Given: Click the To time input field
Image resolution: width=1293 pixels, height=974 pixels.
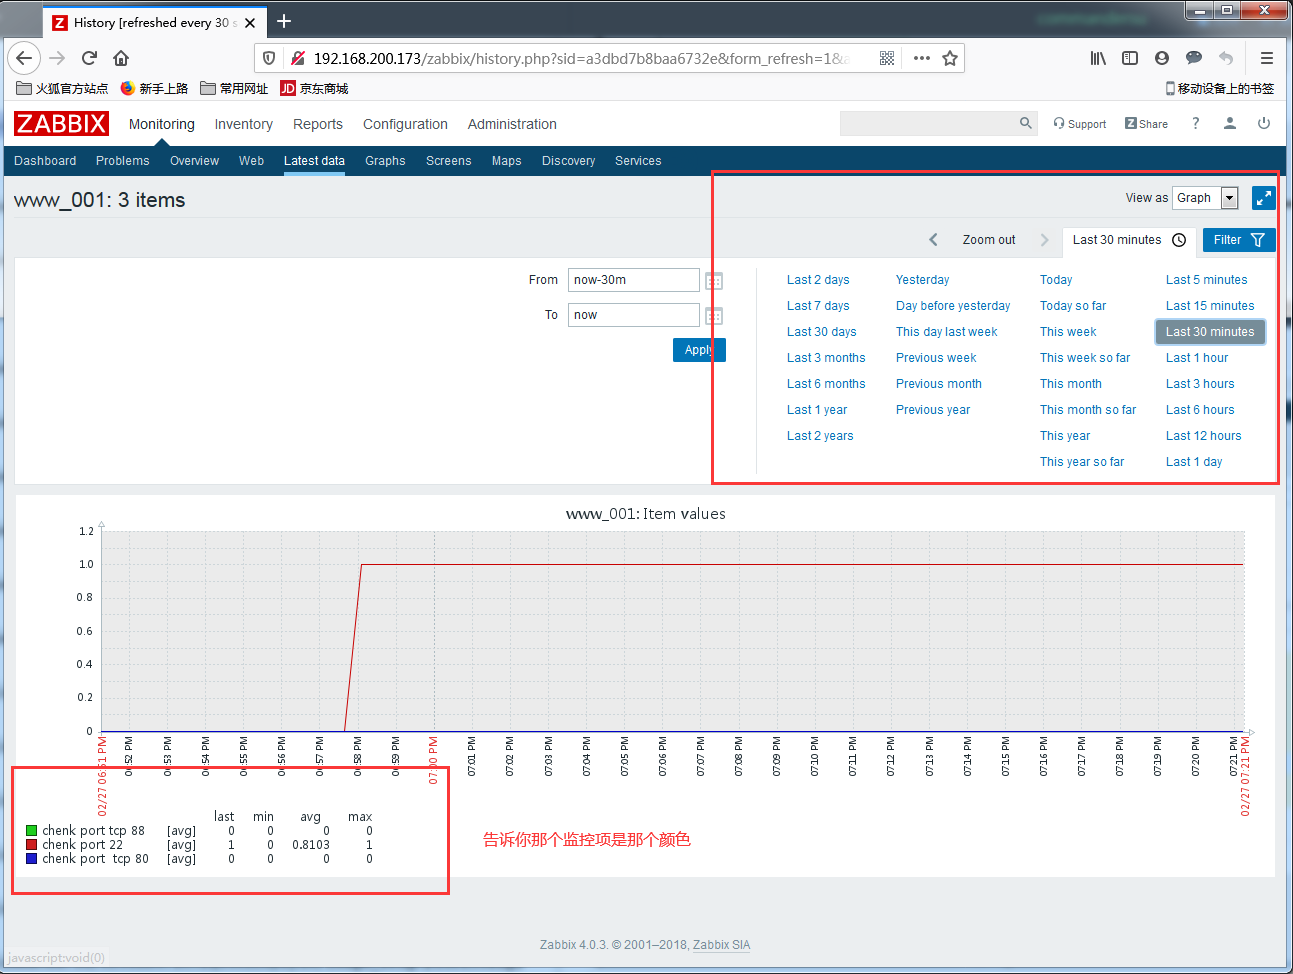Looking at the screenshot, I should (634, 315).
